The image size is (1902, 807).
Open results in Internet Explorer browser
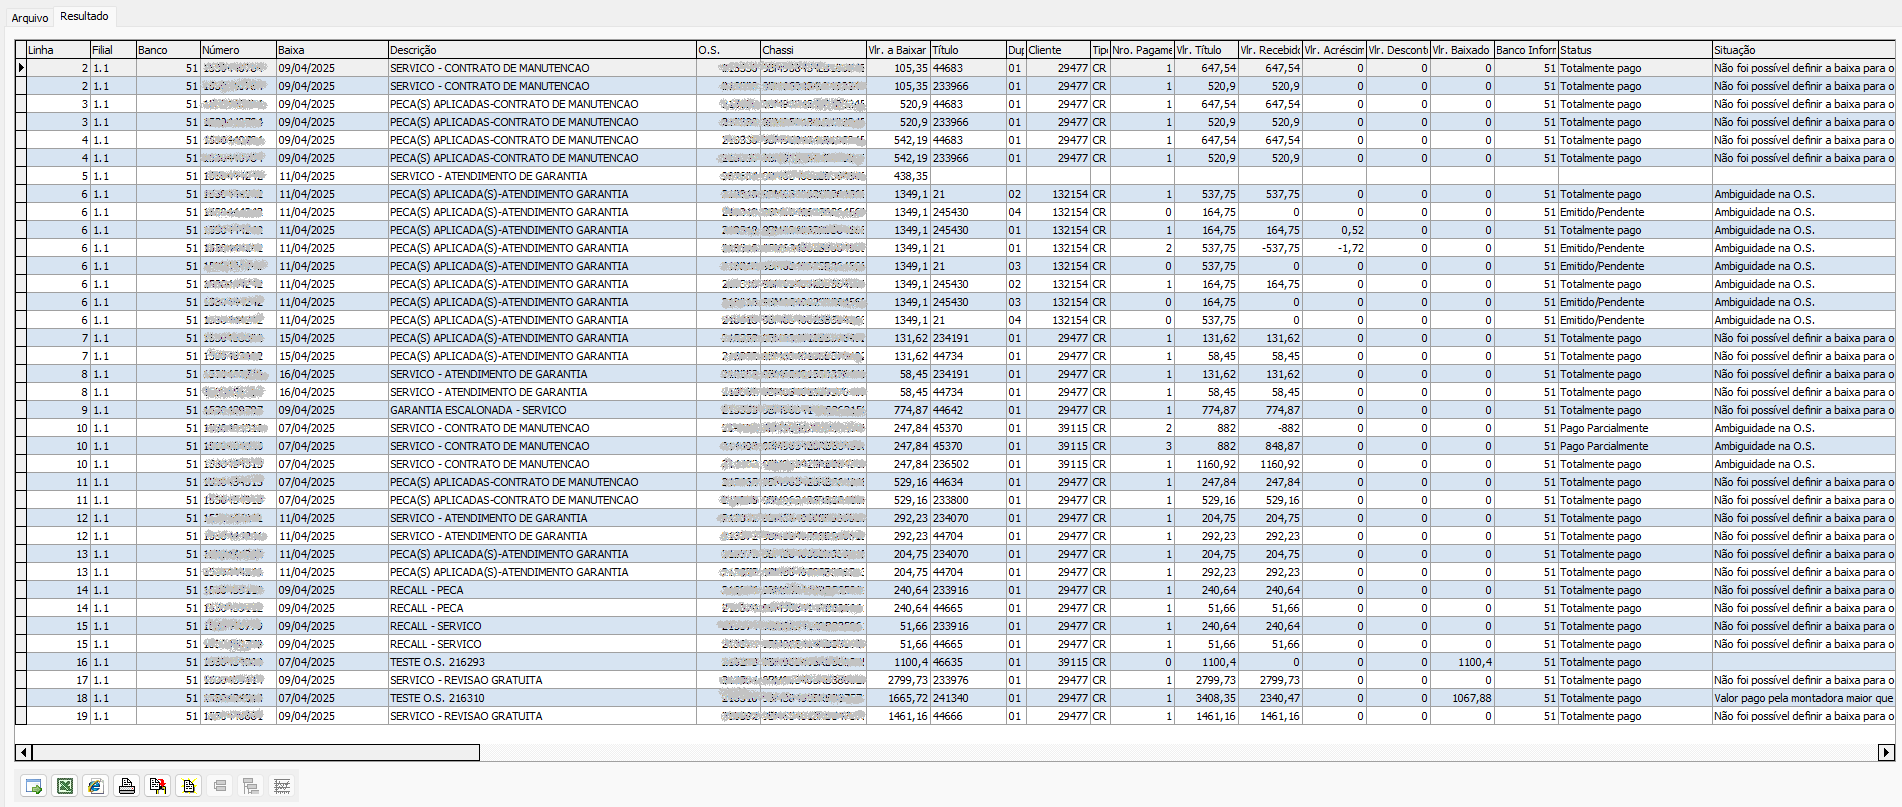tap(96, 786)
